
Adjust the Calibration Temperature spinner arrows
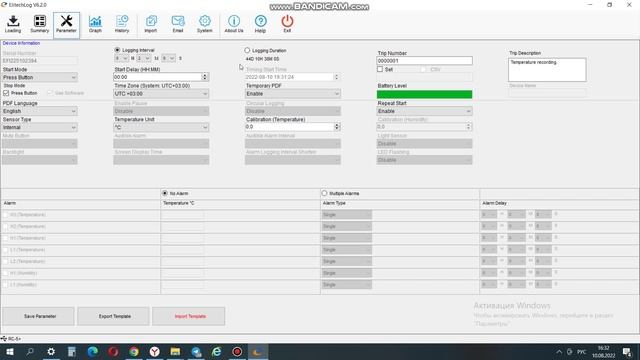coord(337,127)
